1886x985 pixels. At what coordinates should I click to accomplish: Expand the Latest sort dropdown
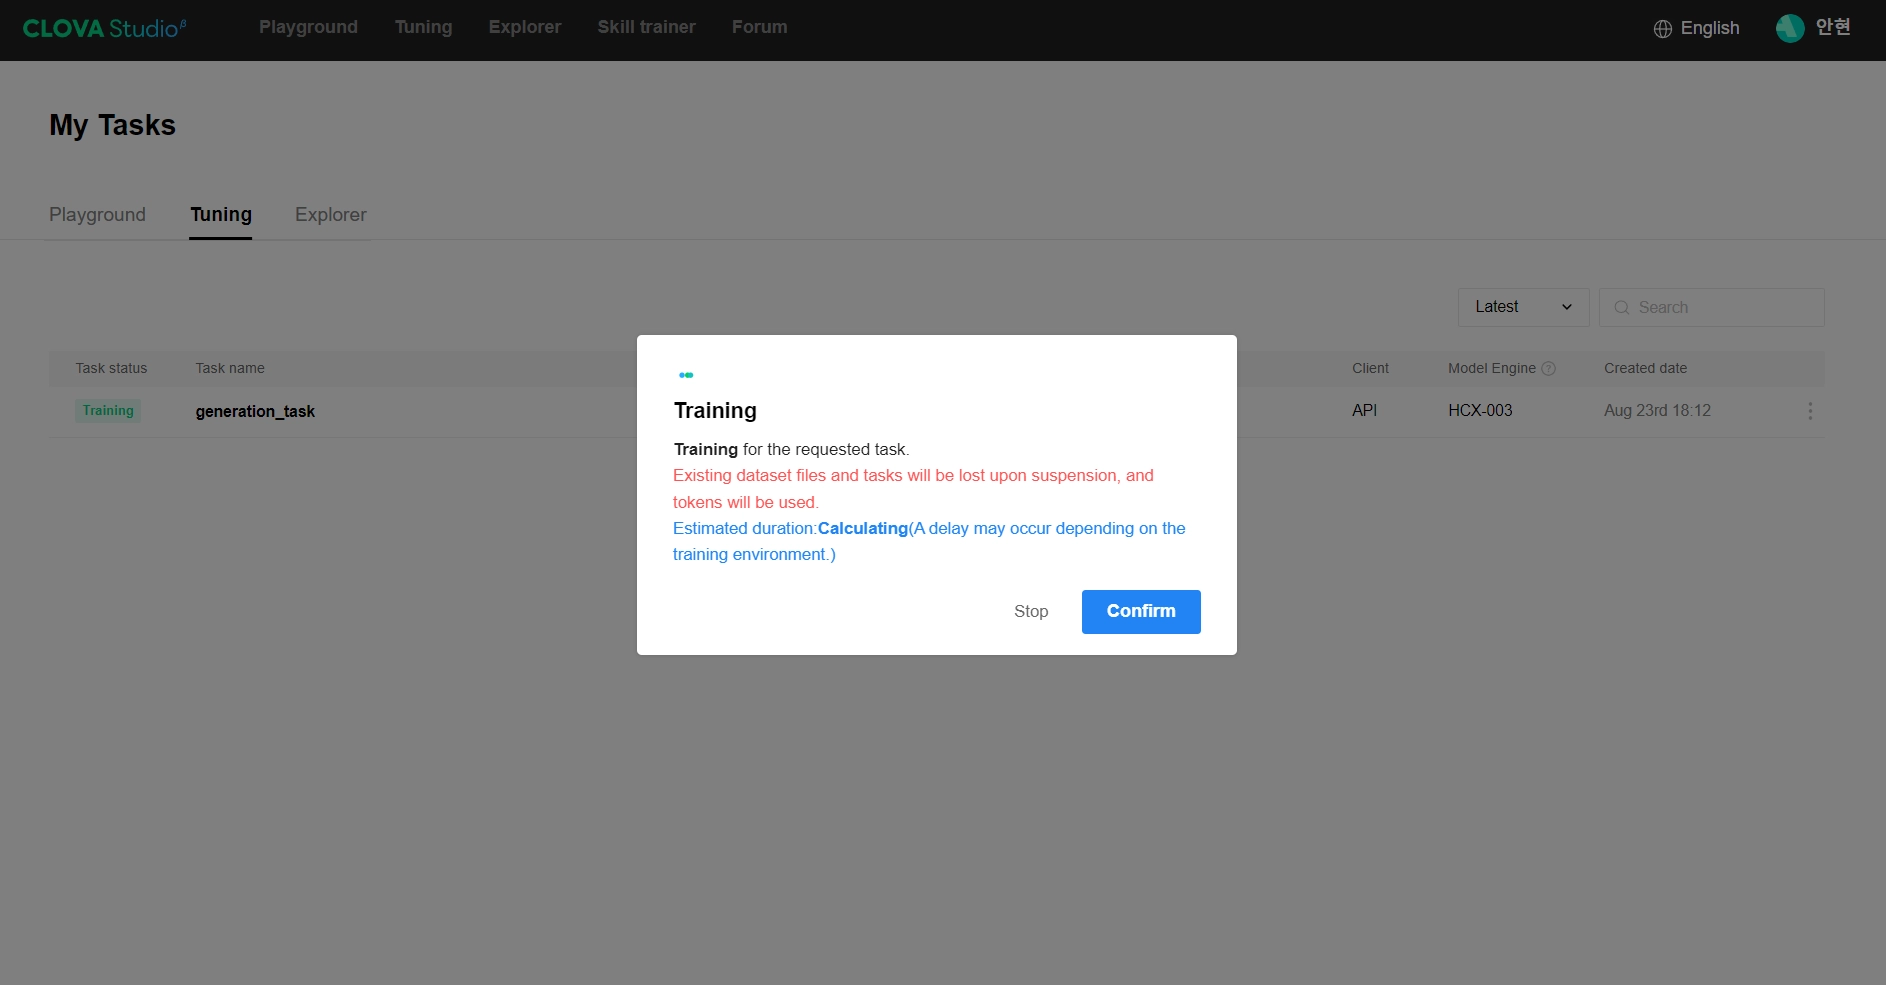pyautogui.click(x=1523, y=307)
